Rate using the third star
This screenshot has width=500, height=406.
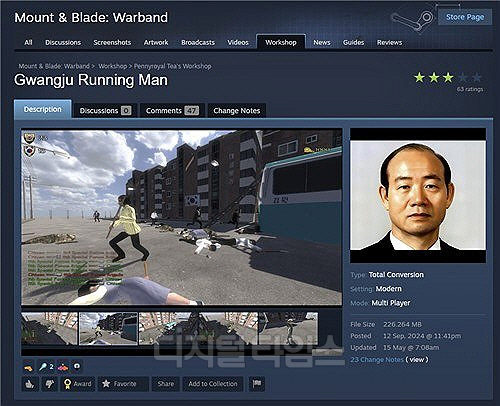[448, 78]
